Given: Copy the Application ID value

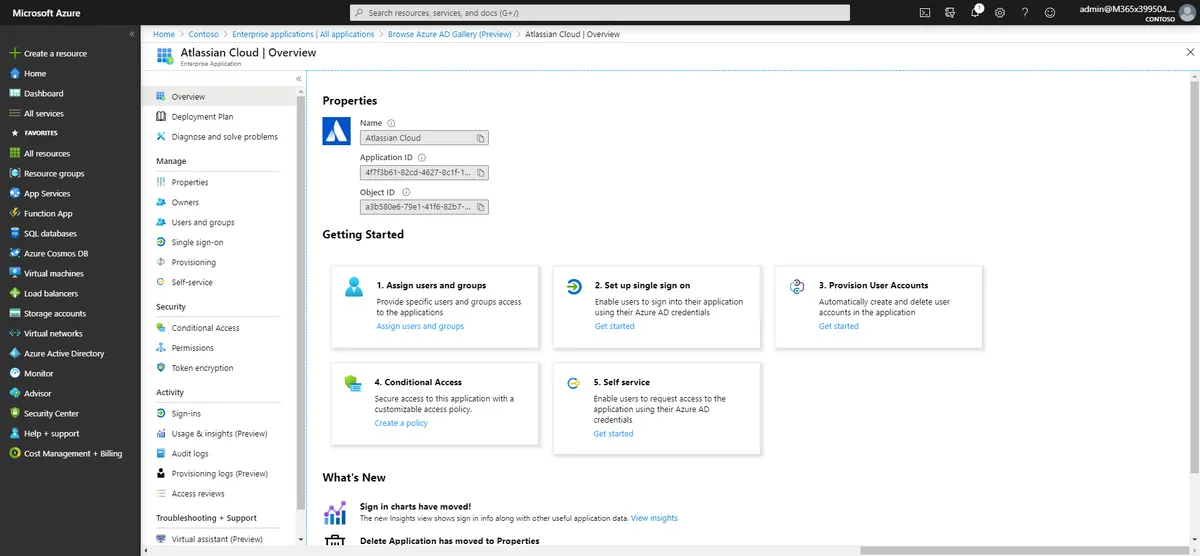Looking at the screenshot, I should pyautogui.click(x=481, y=173).
